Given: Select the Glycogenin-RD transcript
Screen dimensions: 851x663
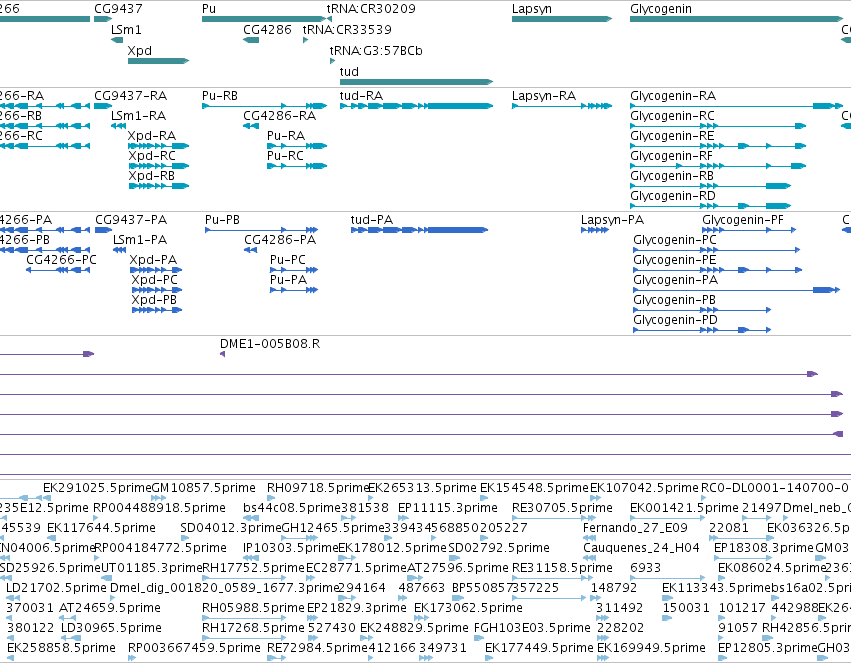Looking at the screenshot, I should (672, 196).
